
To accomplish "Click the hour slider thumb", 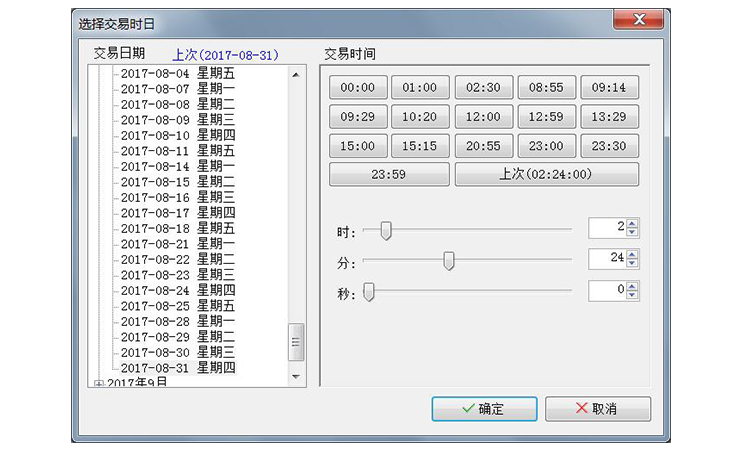I will click(x=385, y=231).
